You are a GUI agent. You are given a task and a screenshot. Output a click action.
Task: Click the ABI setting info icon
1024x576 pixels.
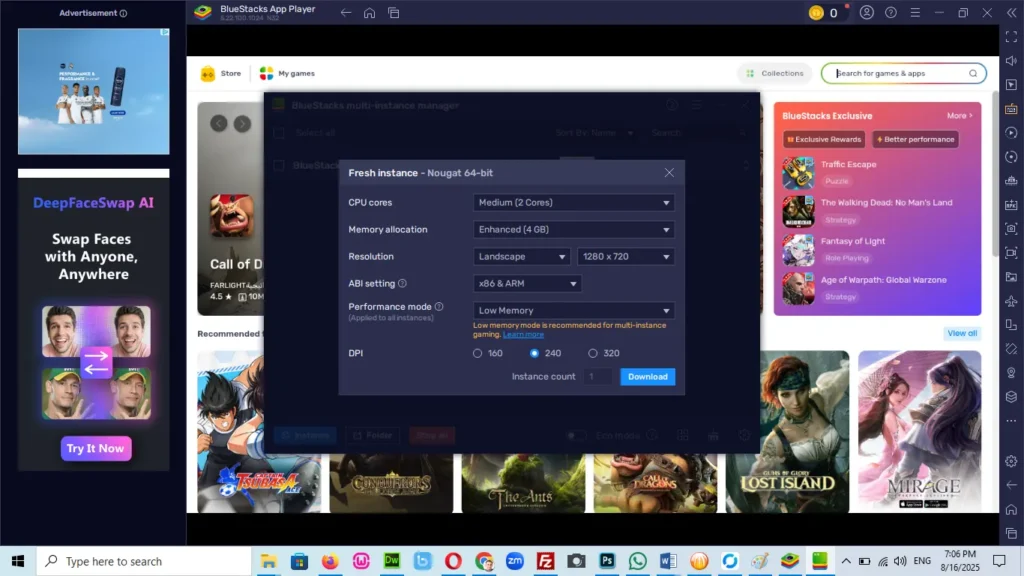[403, 284]
